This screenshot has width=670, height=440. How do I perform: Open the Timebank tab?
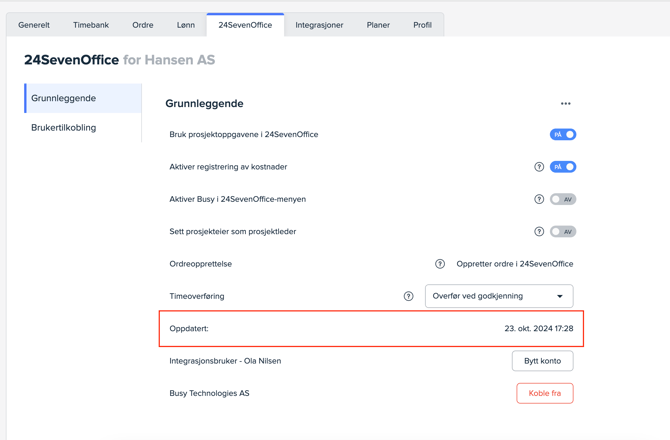coord(91,25)
